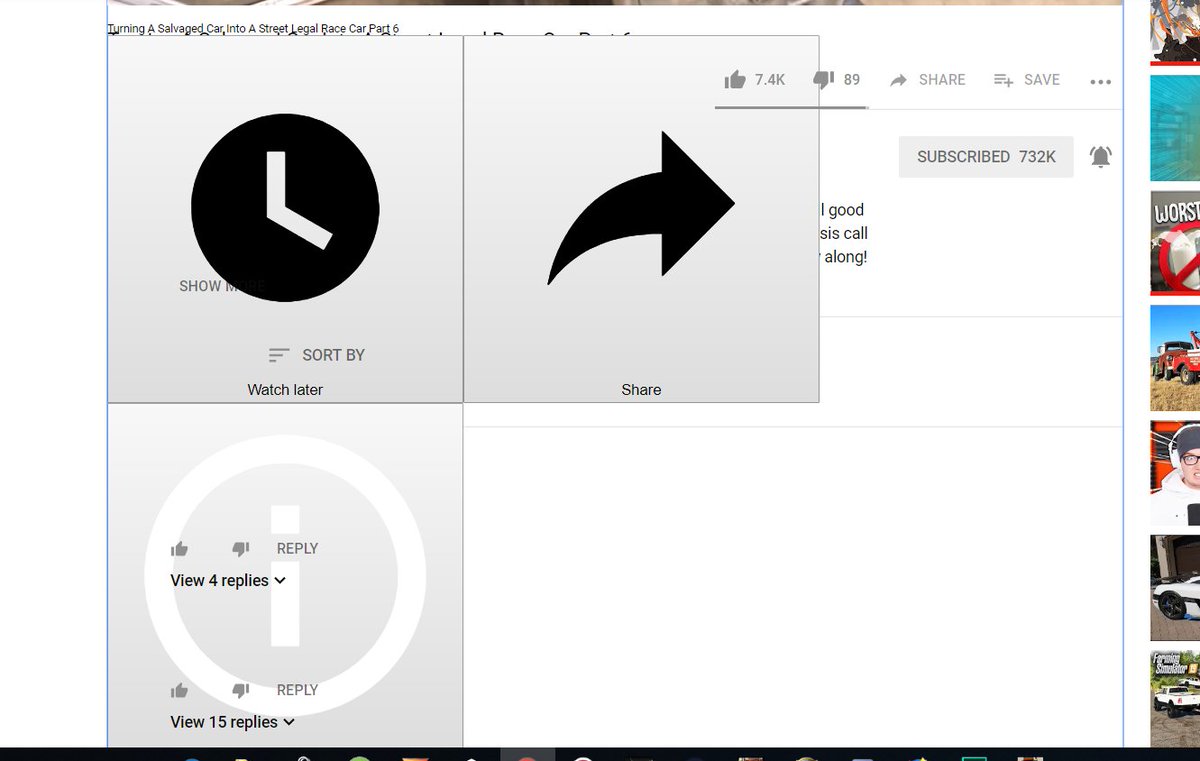Image resolution: width=1200 pixels, height=761 pixels.
Task: Toggle the notification bell for the channel
Action: 1101,157
